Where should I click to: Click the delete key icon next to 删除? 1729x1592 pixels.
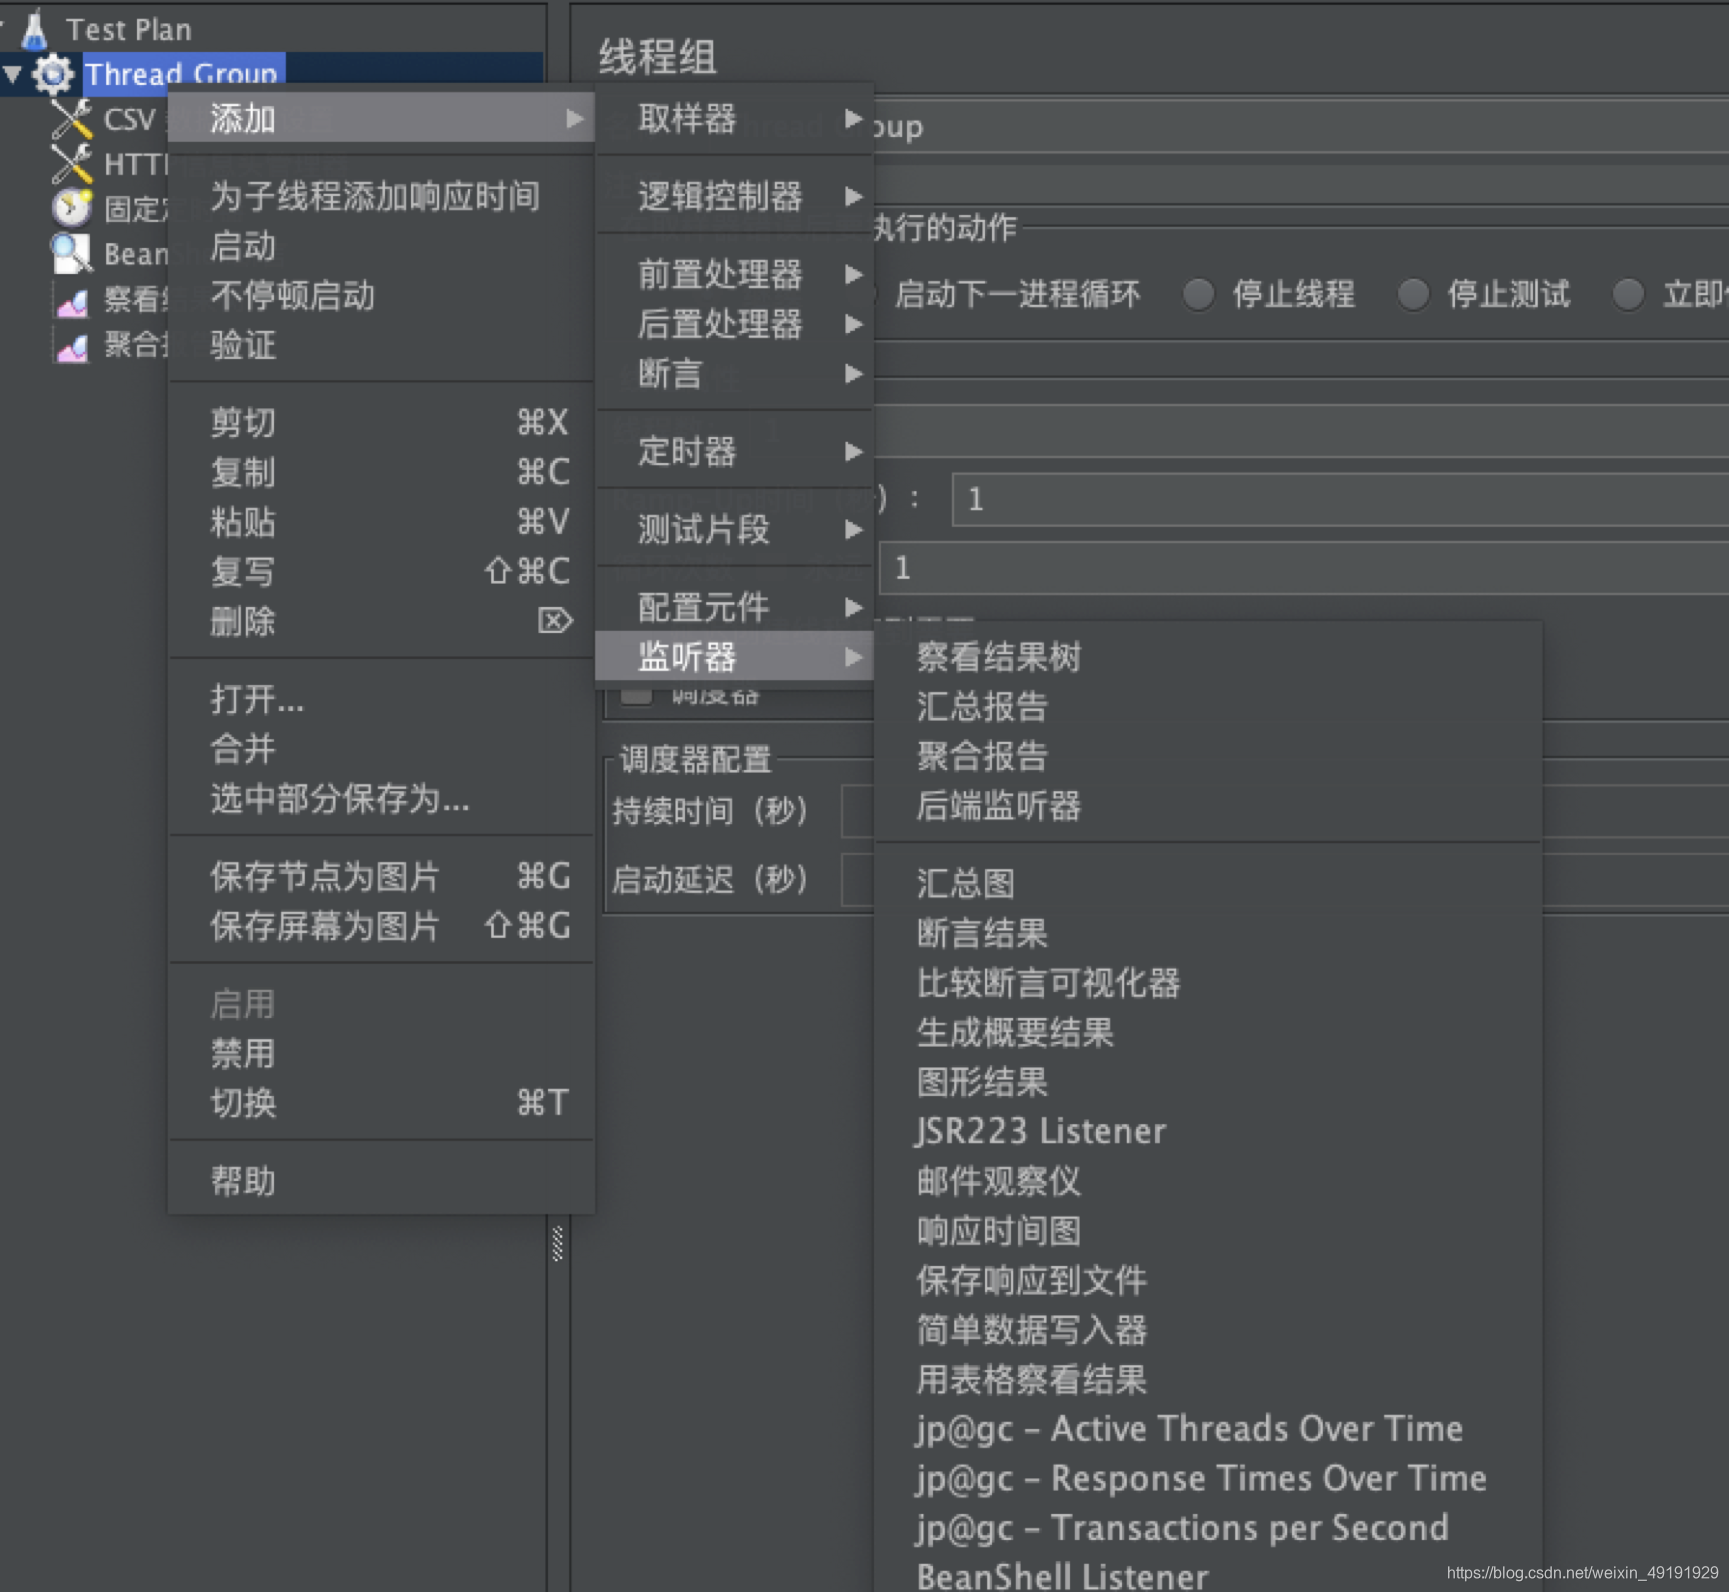(555, 621)
